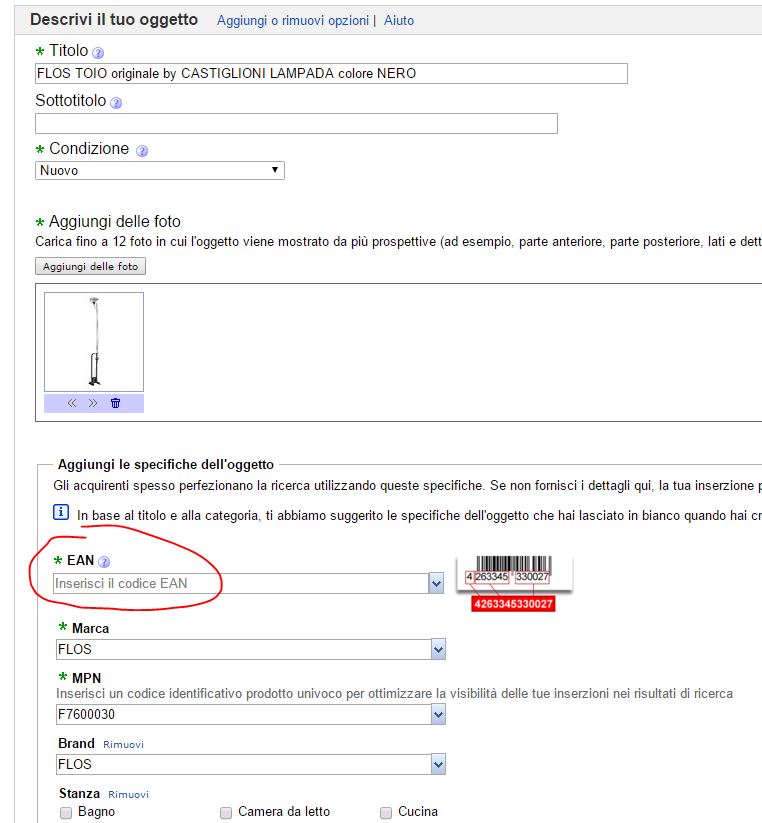The height and width of the screenshot is (823, 762).
Task: Expand the Marca dropdown arrow
Action: (438, 649)
